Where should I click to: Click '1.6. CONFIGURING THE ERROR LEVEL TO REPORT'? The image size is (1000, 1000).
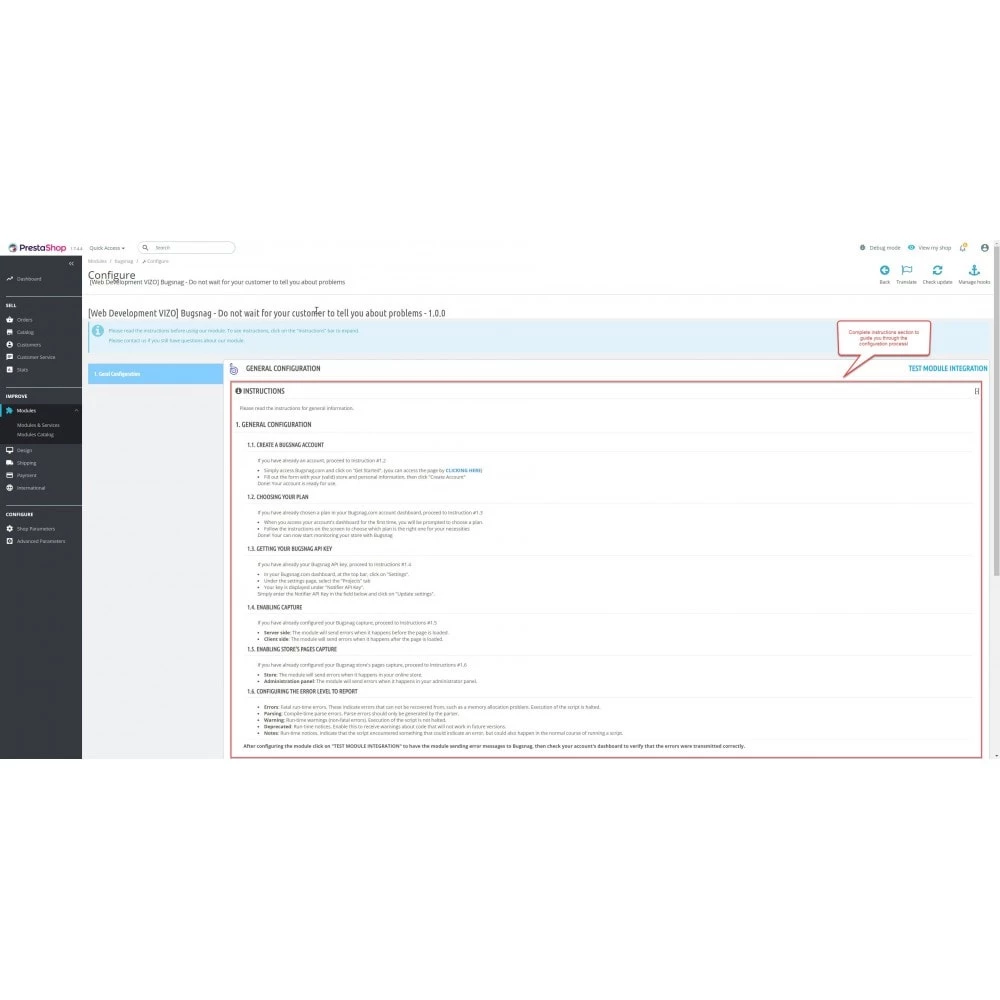tap(302, 691)
